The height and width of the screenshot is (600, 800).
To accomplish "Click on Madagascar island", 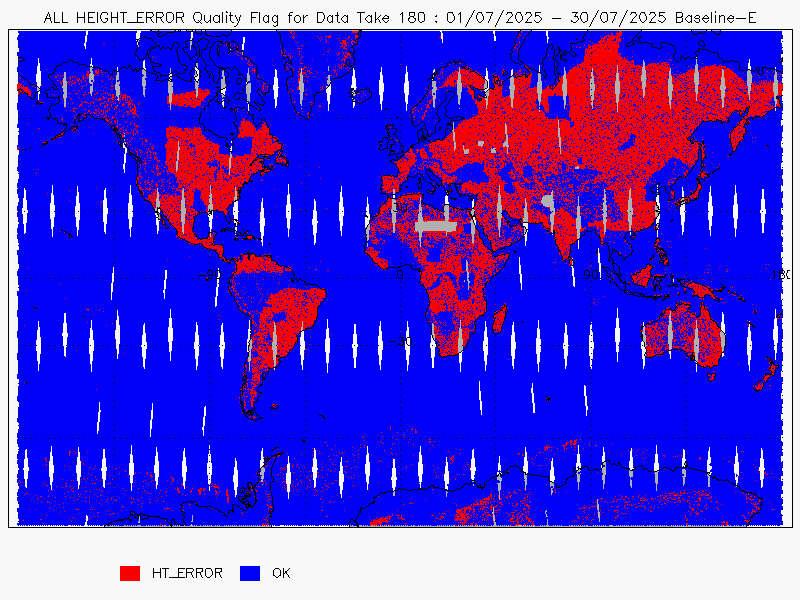I will click(500, 317).
